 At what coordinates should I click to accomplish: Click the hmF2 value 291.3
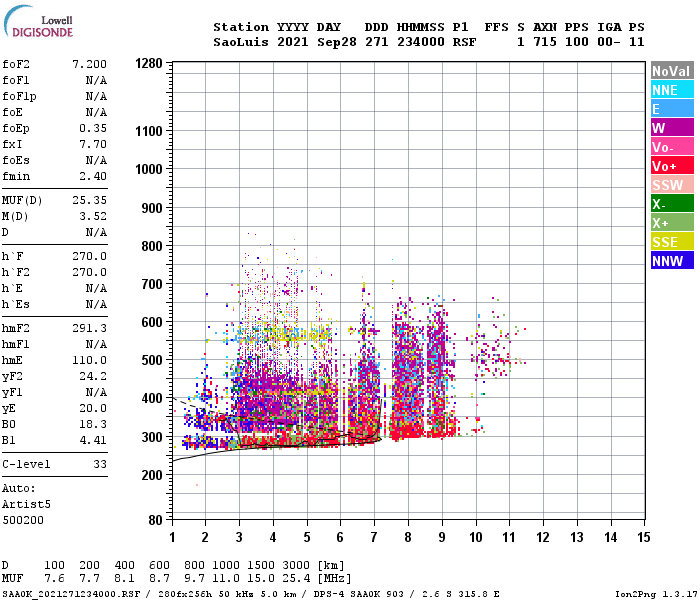(90, 328)
